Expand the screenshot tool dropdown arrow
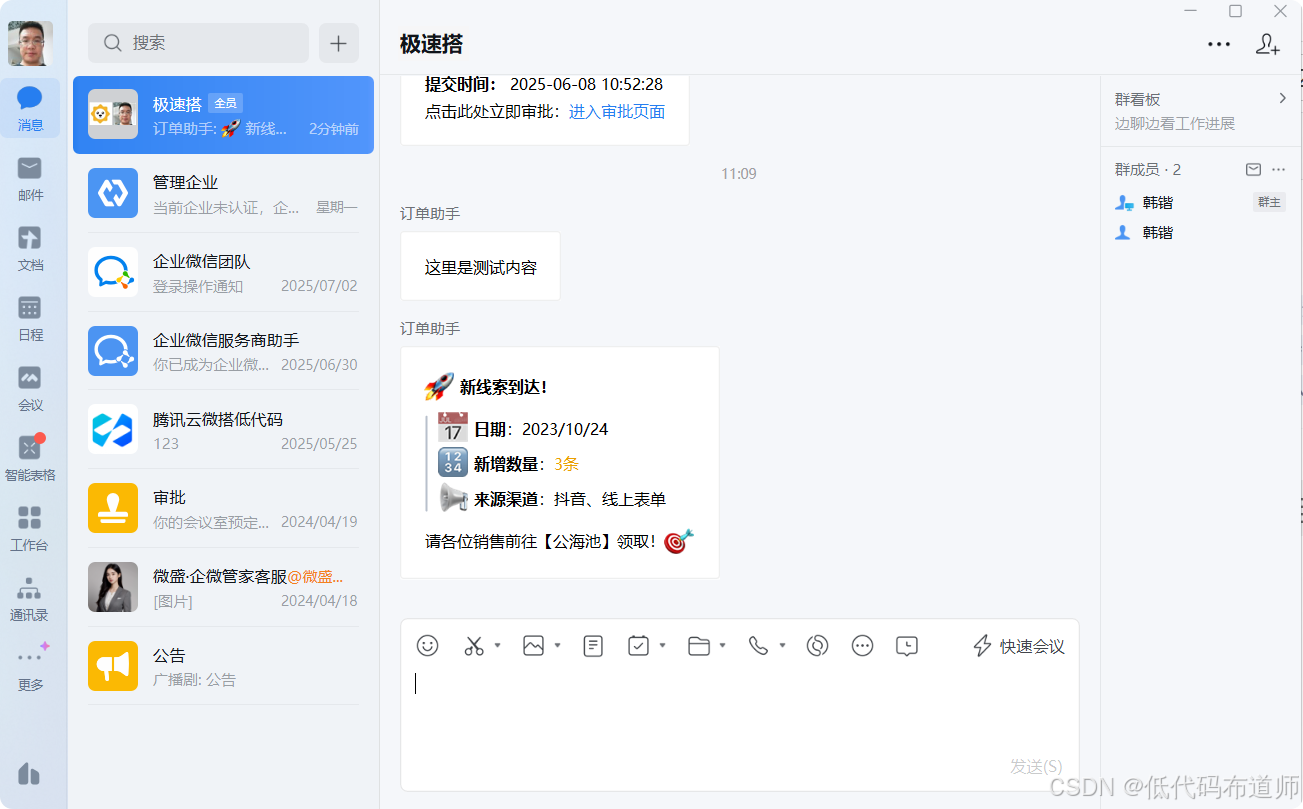Viewport: 1303px width, 809px height. pyautogui.click(x=497, y=646)
